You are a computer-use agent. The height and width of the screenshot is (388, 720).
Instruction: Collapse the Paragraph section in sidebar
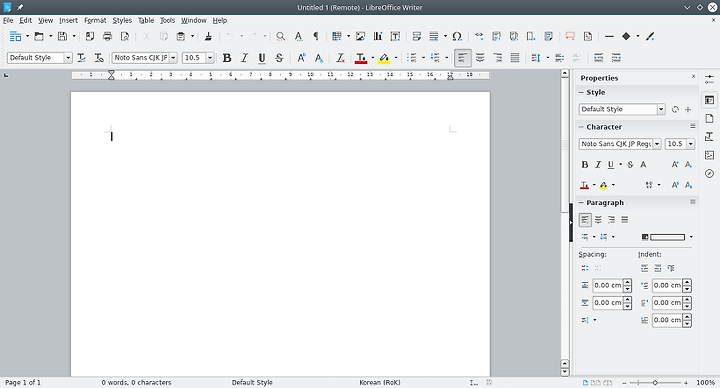pyautogui.click(x=581, y=202)
